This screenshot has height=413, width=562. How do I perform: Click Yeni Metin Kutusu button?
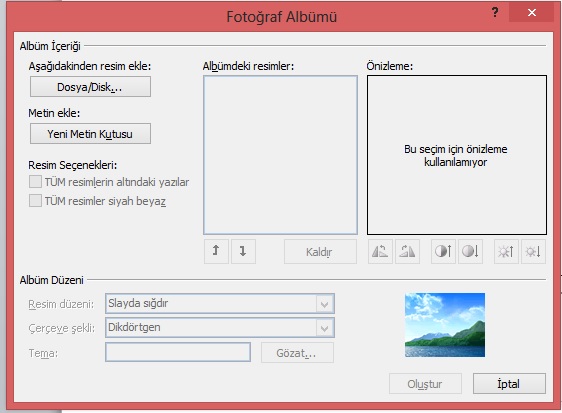click(90, 134)
